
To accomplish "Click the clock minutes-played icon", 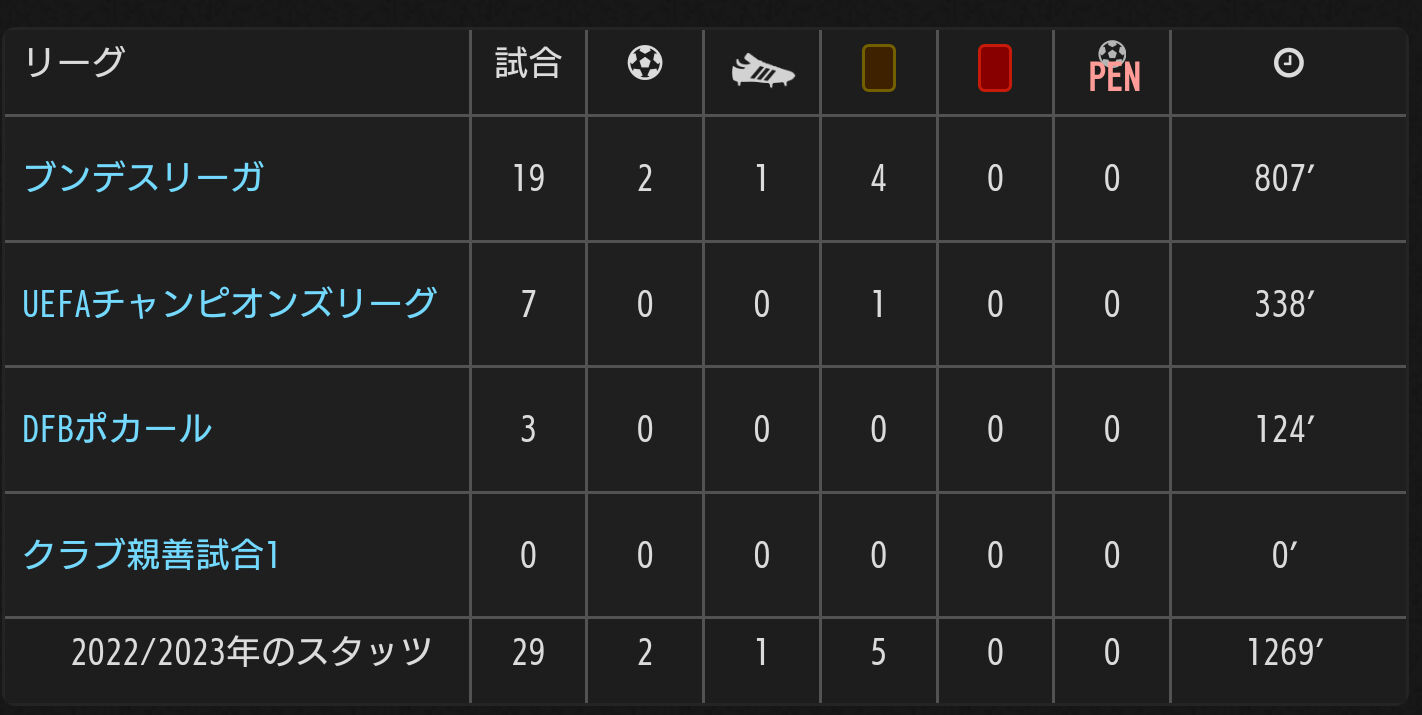I will pos(1288,65).
